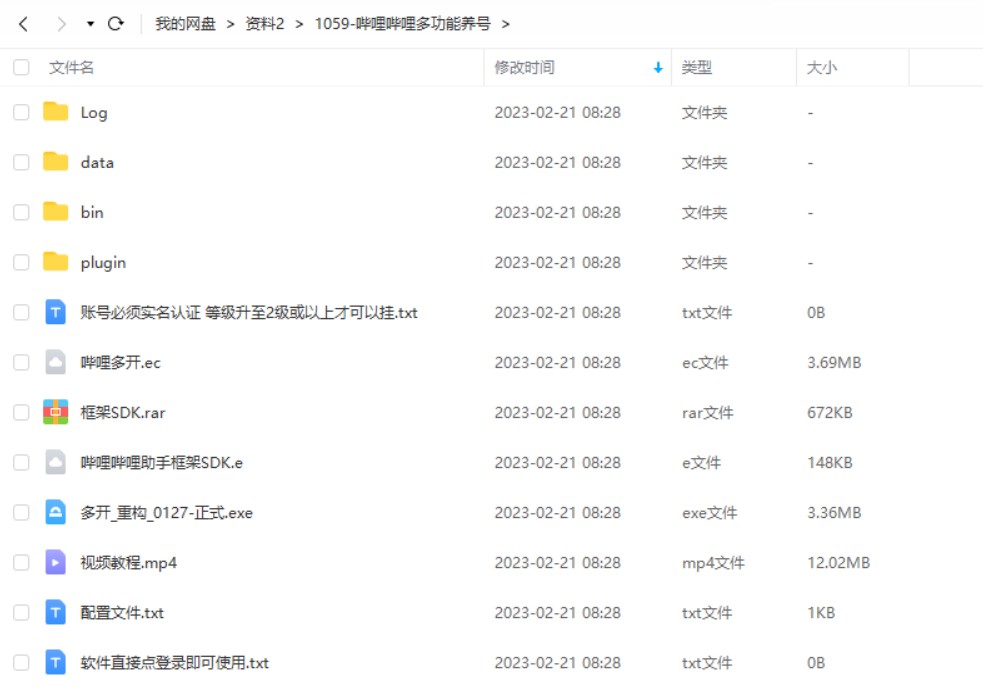The image size is (983, 687).
Task: Click the gray icon of 哔哩多开.ec
Action: pyautogui.click(x=55, y=362)
